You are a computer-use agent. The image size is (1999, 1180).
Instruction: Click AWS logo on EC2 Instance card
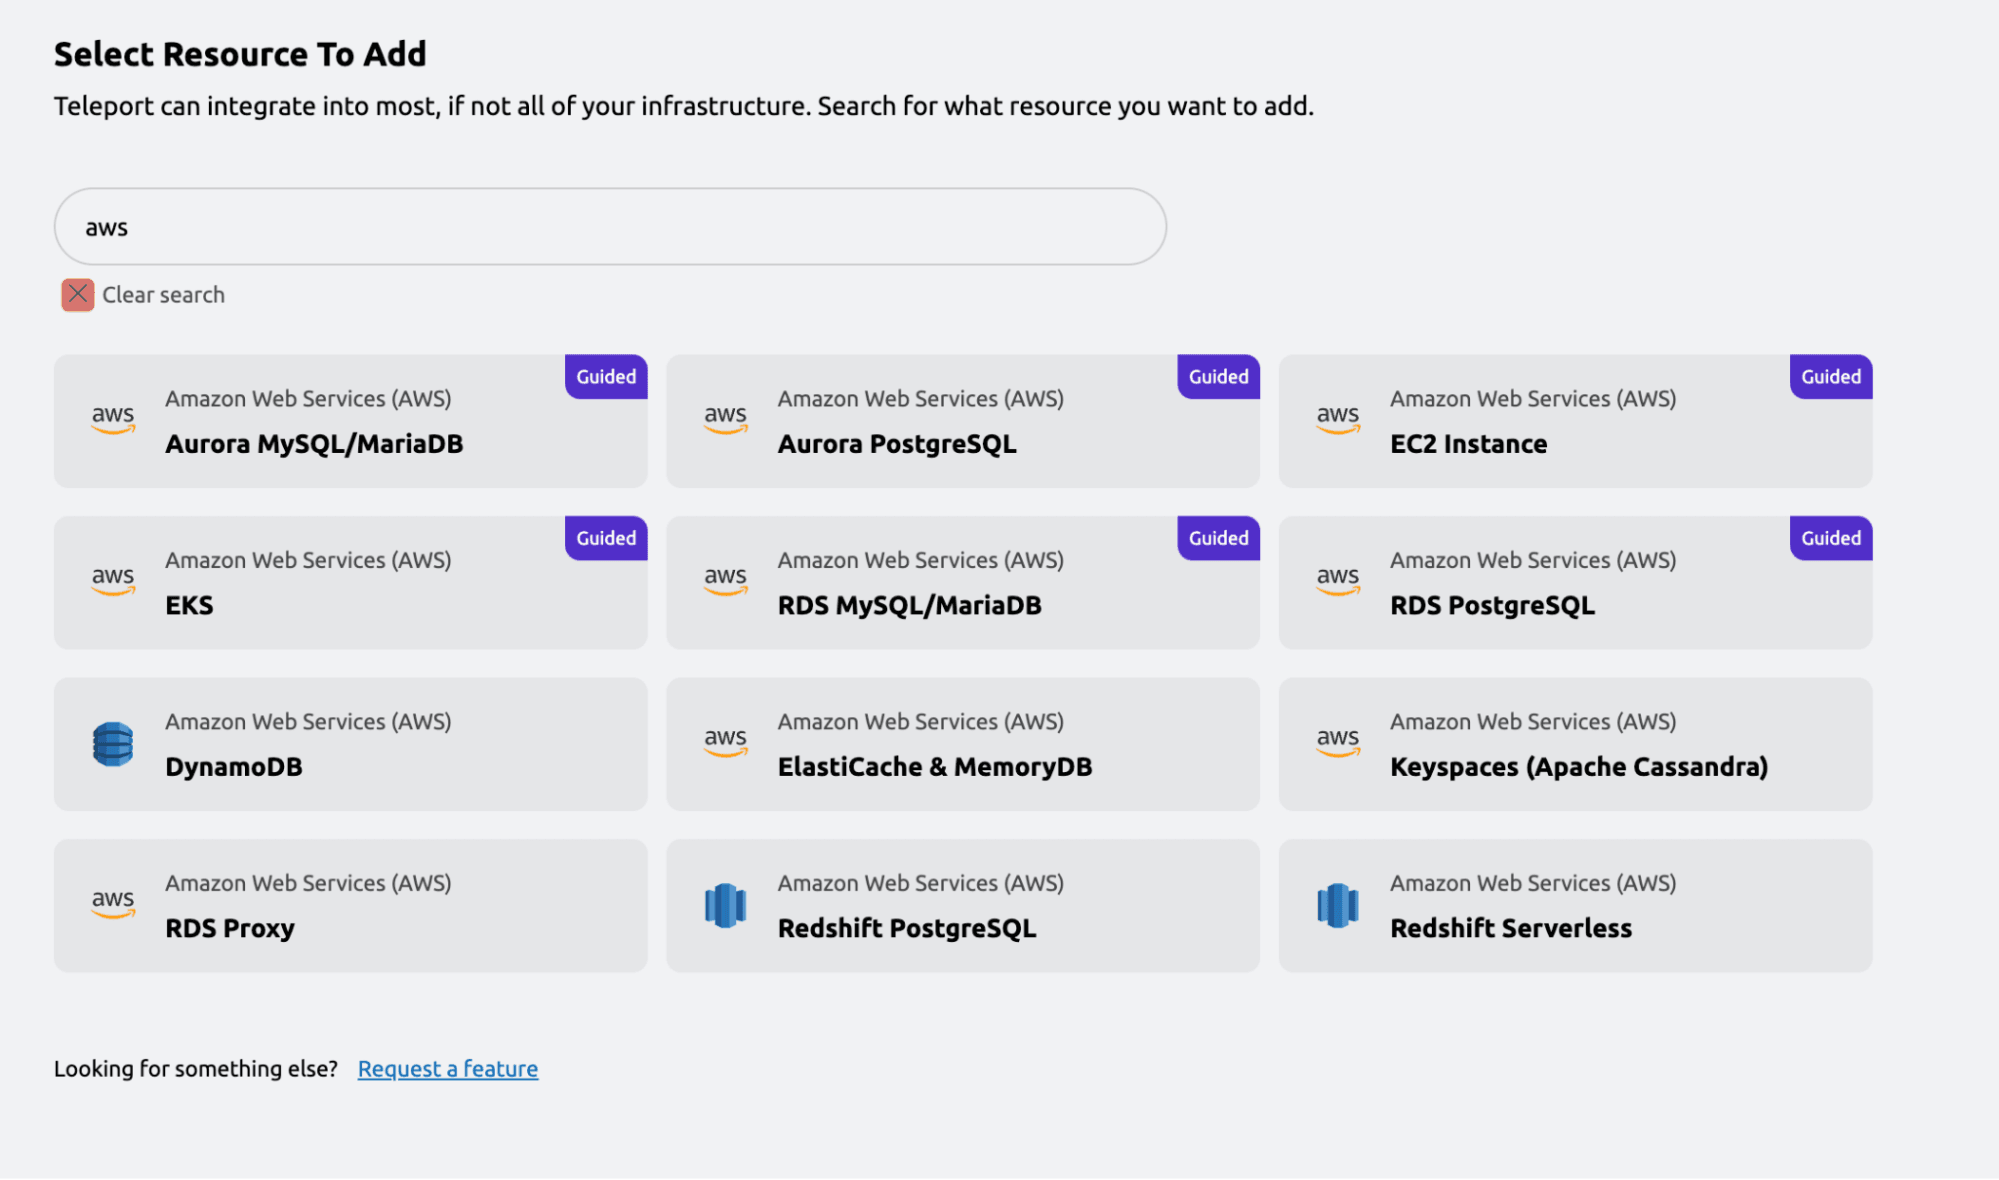(1337, 419)
